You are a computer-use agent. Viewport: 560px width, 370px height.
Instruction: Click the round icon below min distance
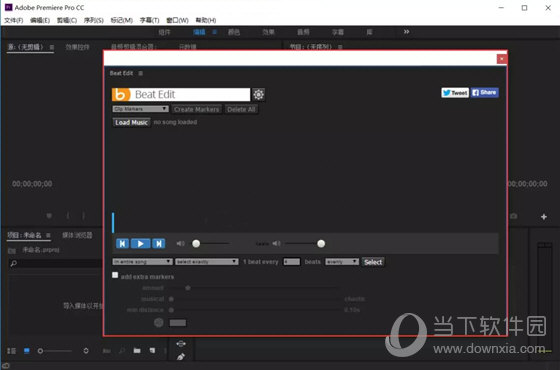tap(159, 323)
